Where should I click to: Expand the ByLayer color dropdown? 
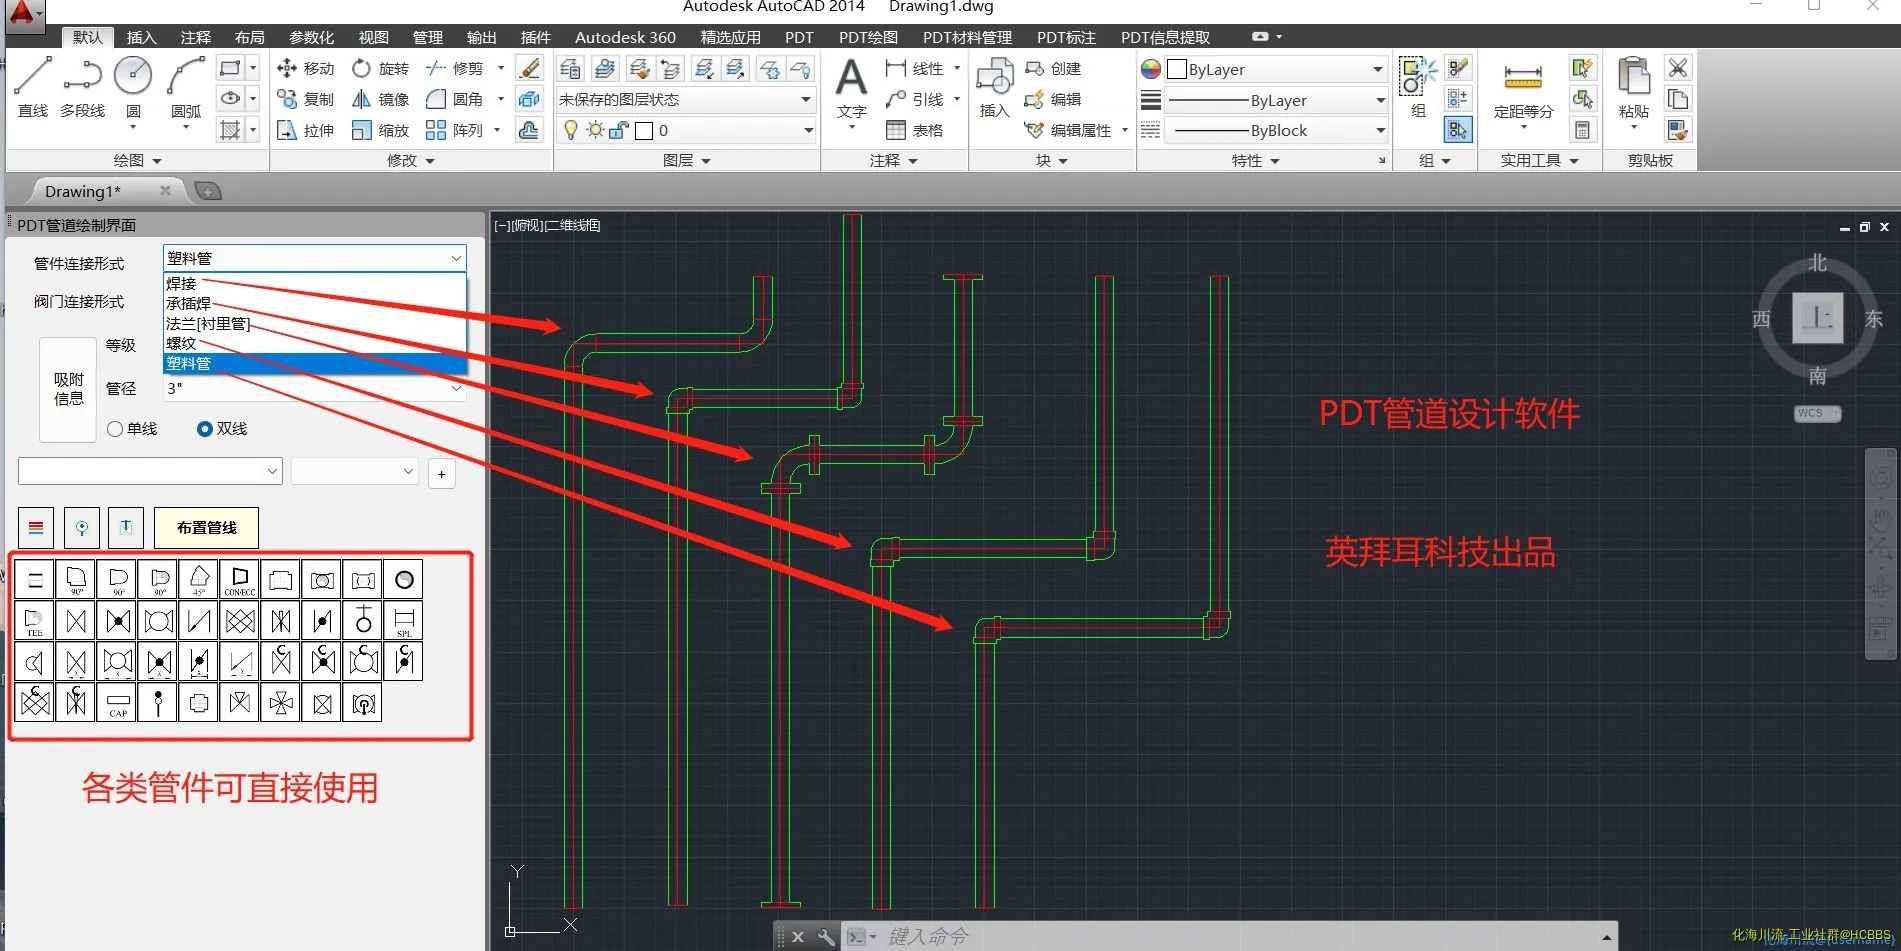1377,69
